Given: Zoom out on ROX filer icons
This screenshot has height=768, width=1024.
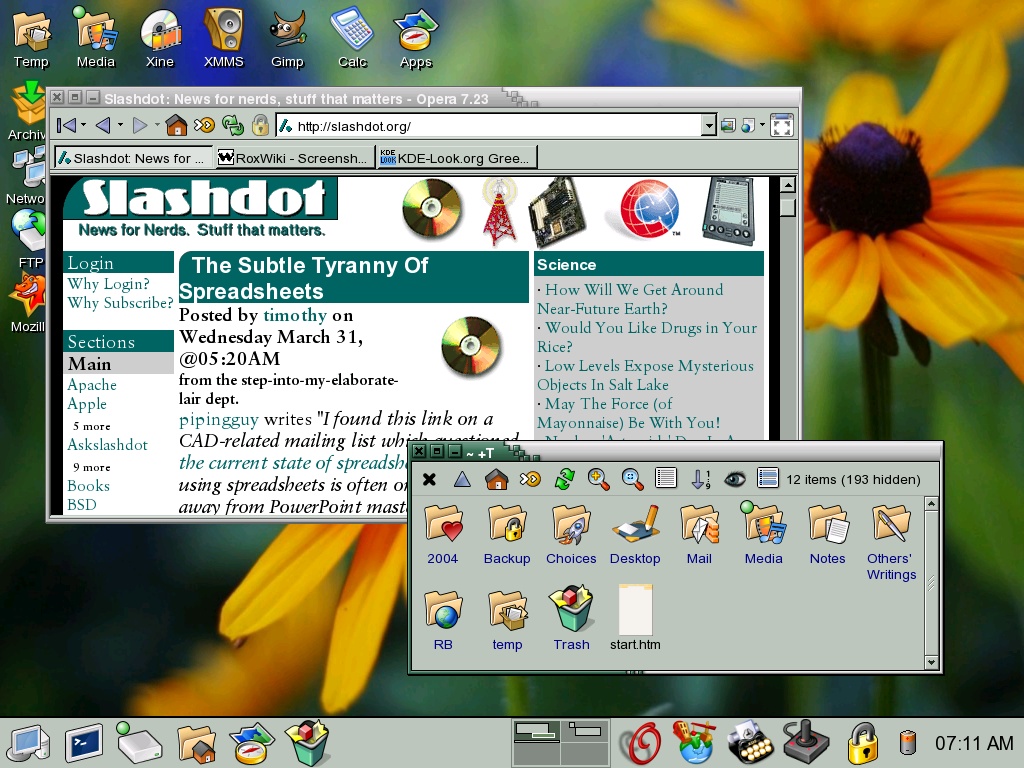Looking at the screenshot, I should pyautogui.click(x=632, y=480).
